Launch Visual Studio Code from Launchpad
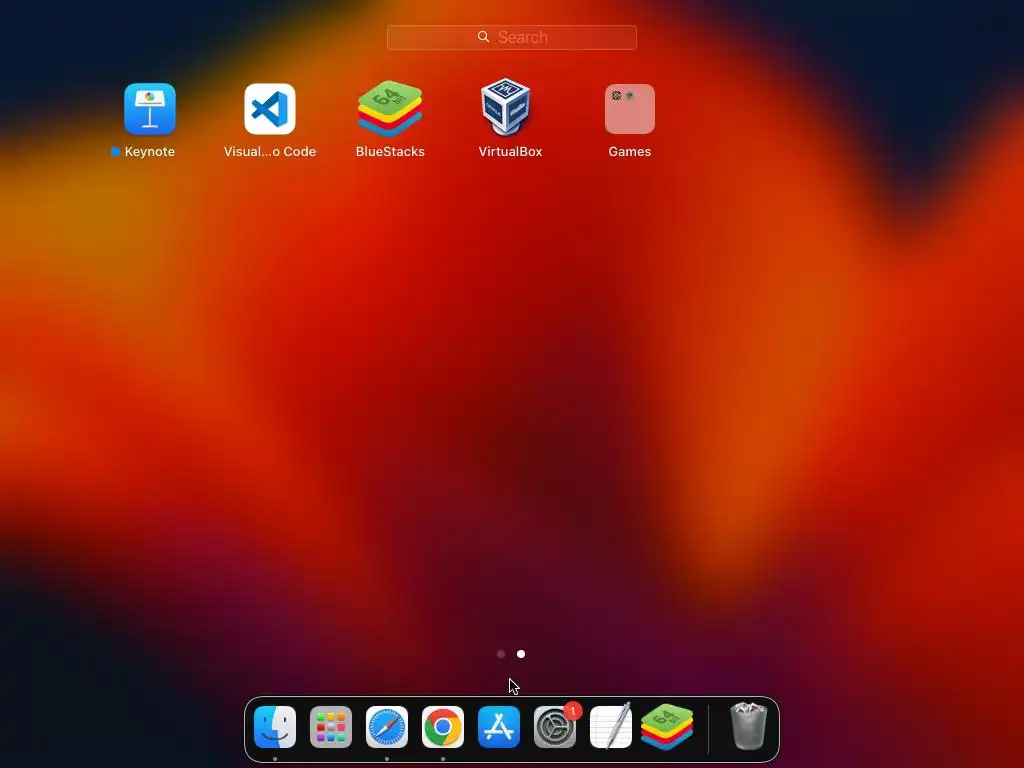 (270, 108)
